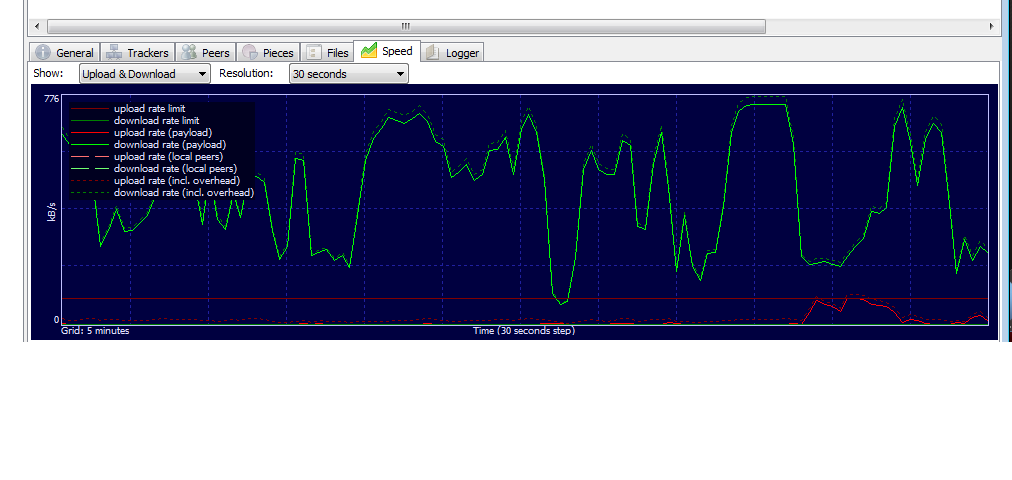Click the Pieces puzzle icon
Image resolution: width=1012 pixels, height=480 pixels.
click(250, 52)
